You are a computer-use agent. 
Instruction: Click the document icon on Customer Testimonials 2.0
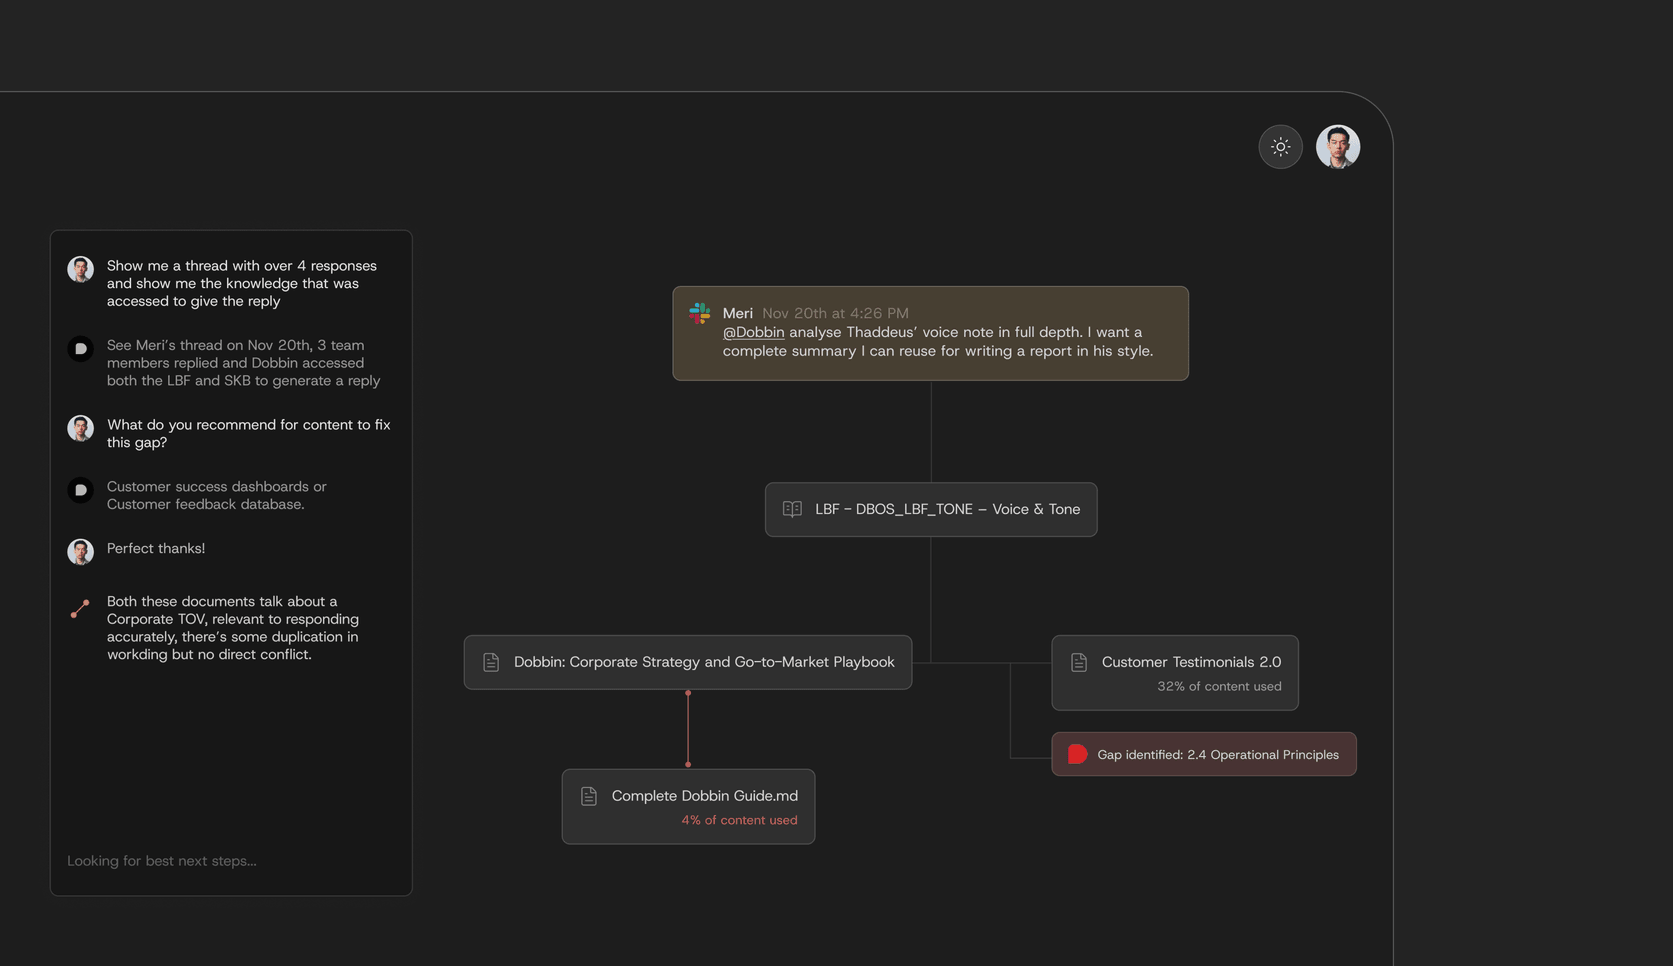coord(1079,662)
